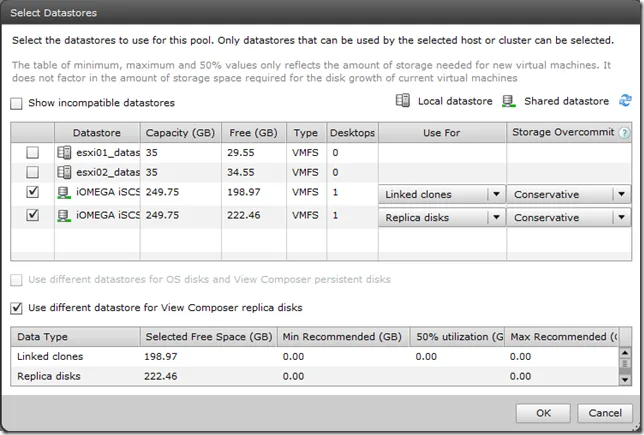The width and height of the screenshot is (644, 435).
Task: Click the shared icon of the 222.46 free iOMEGA datastore
Action: point(64,216)
